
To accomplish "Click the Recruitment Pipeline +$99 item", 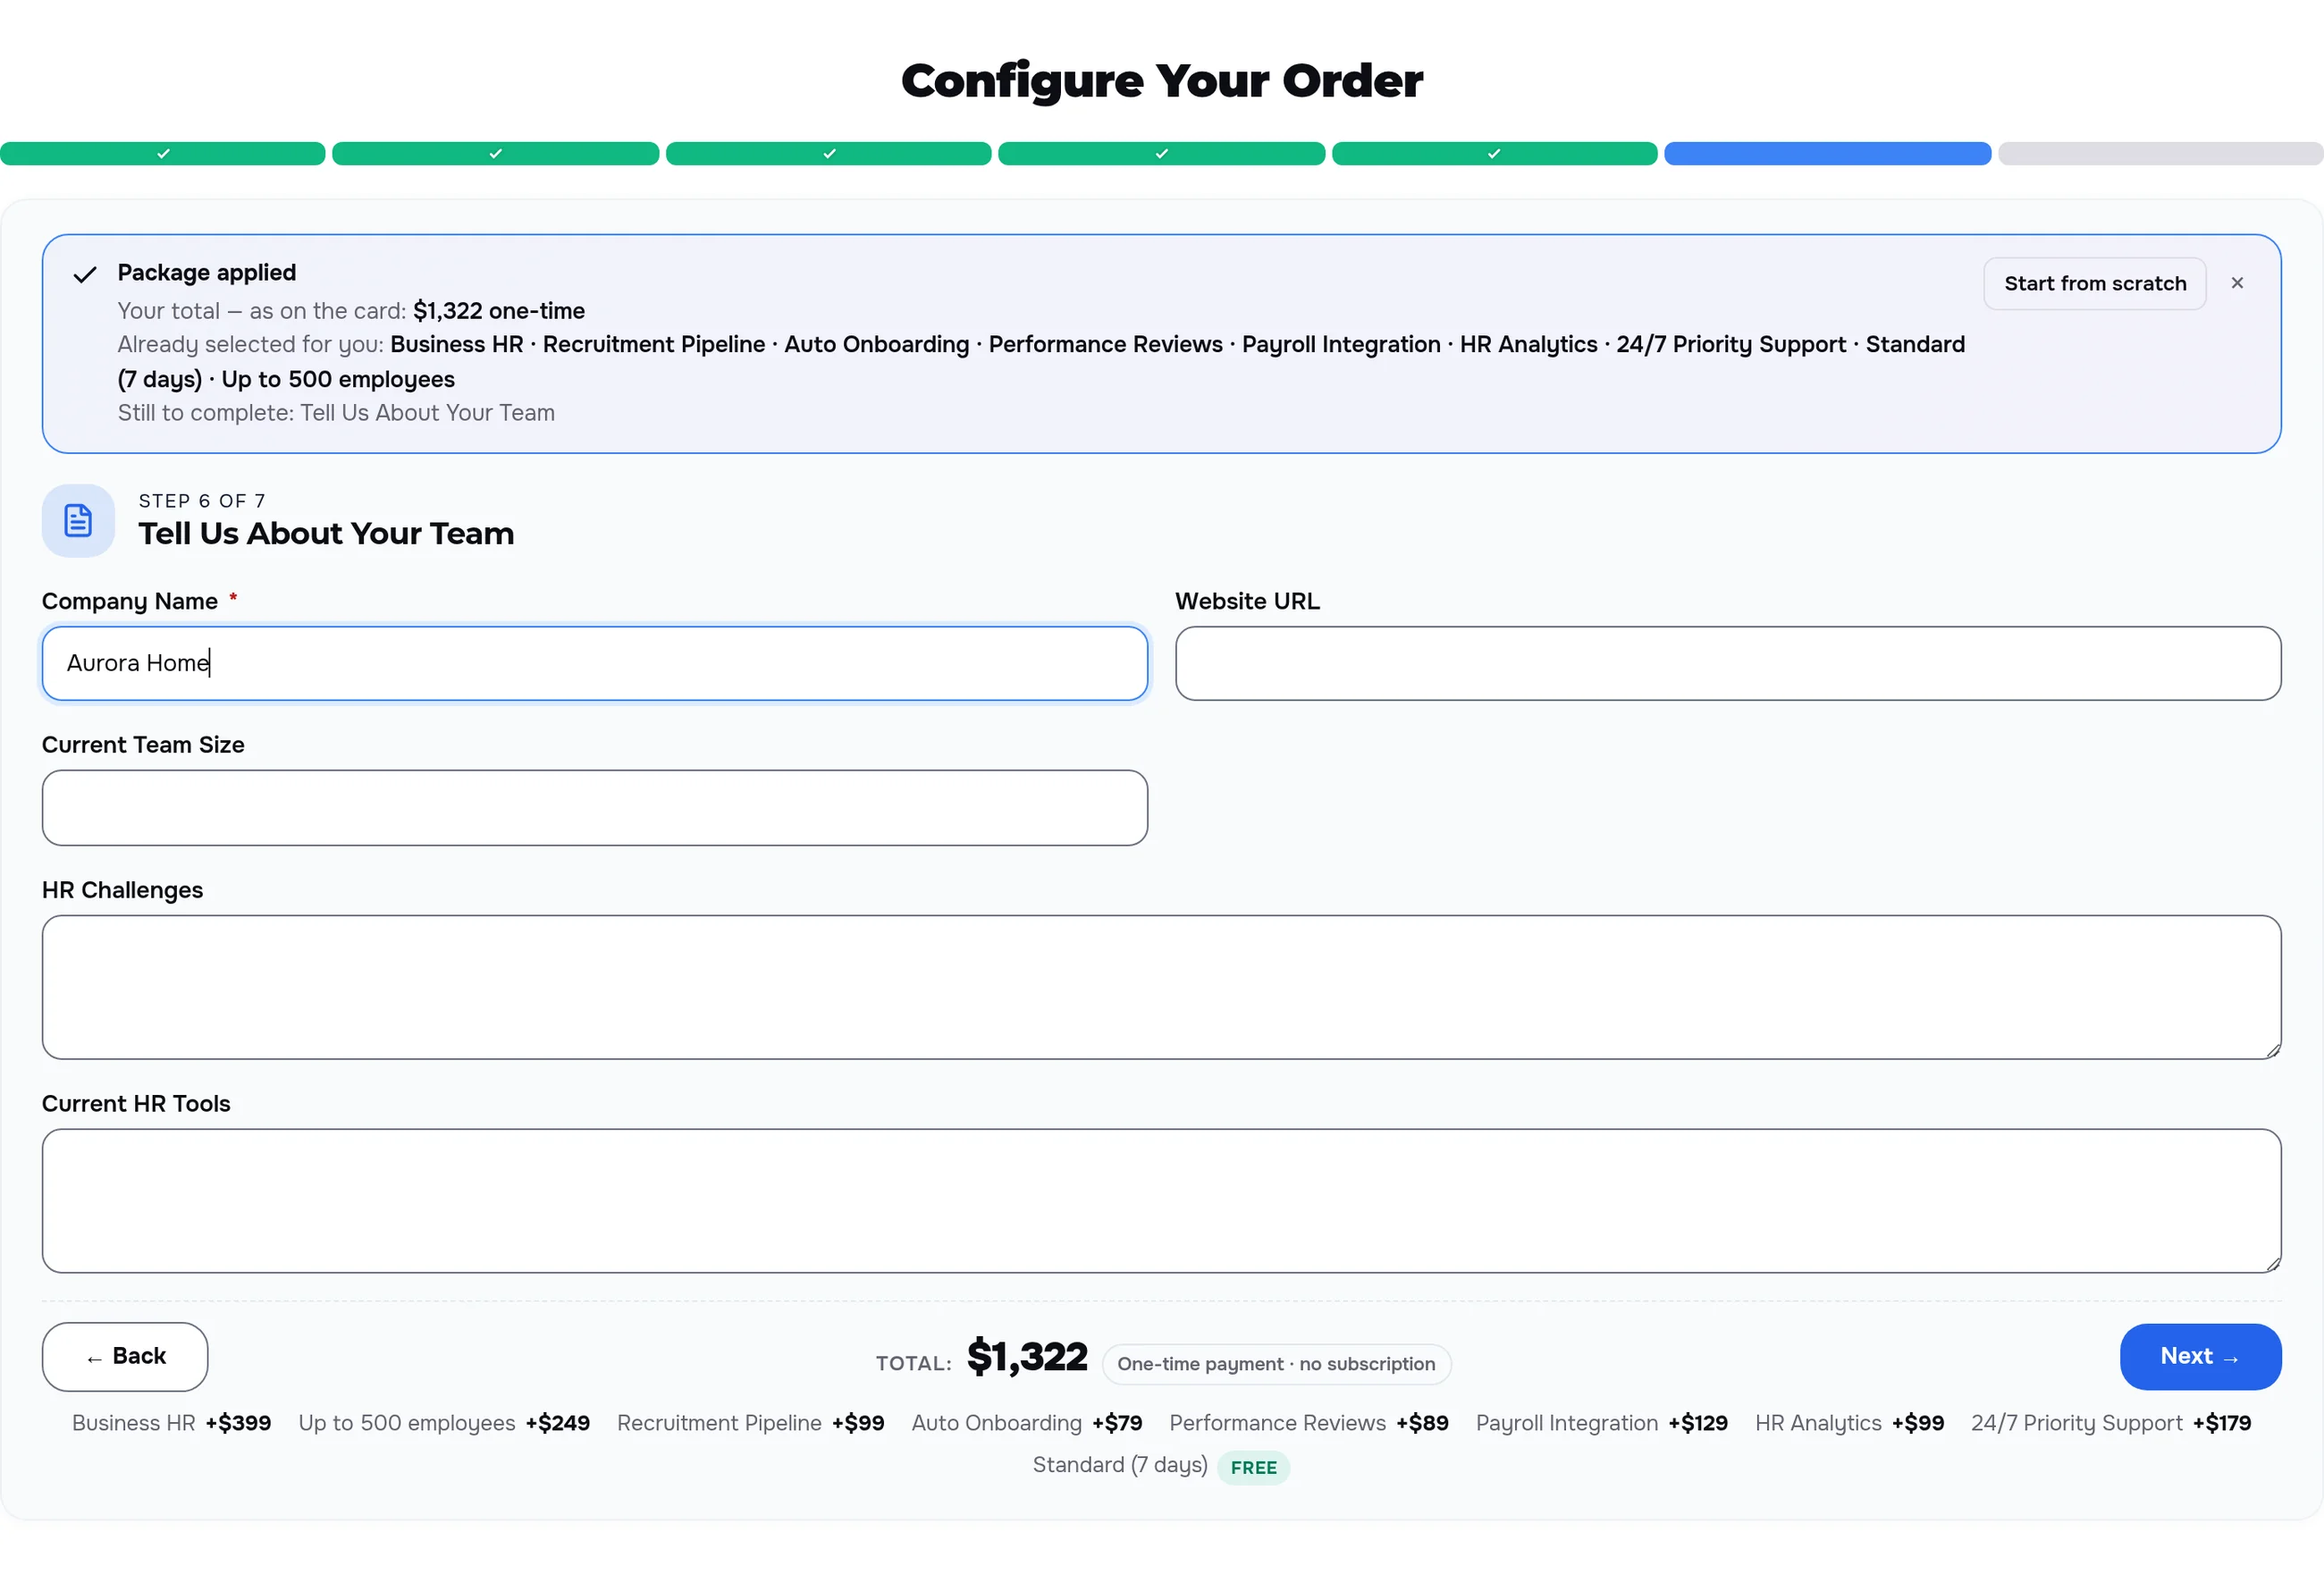I will [750, 1422].
